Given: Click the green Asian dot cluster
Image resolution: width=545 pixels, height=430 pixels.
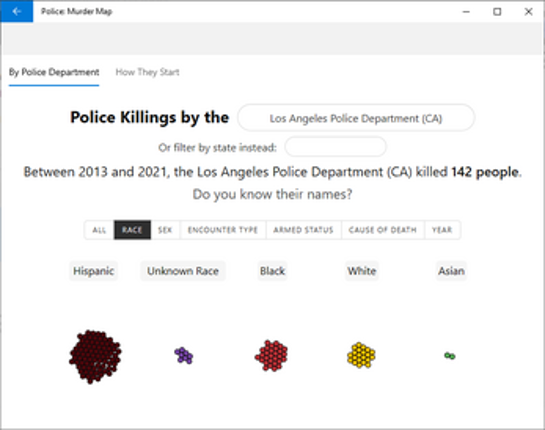Looking at the screenshot, I should (x=450, y=356).
